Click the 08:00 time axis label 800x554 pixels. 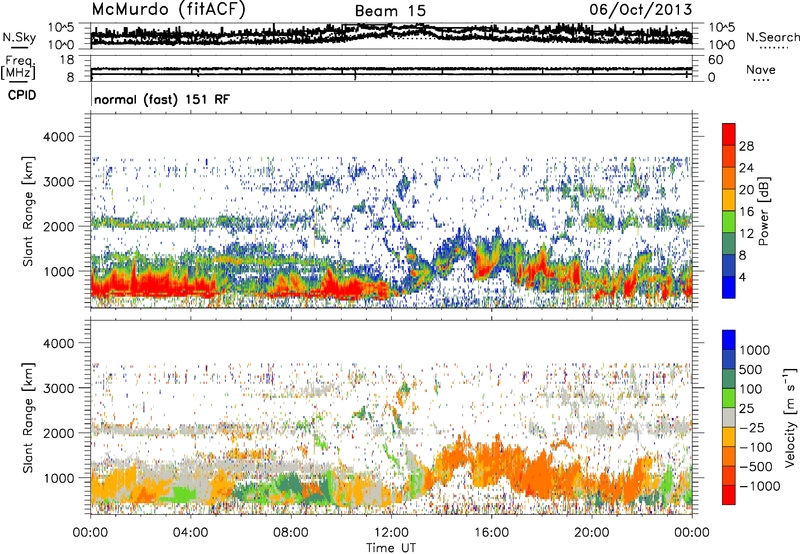(291, 533)
